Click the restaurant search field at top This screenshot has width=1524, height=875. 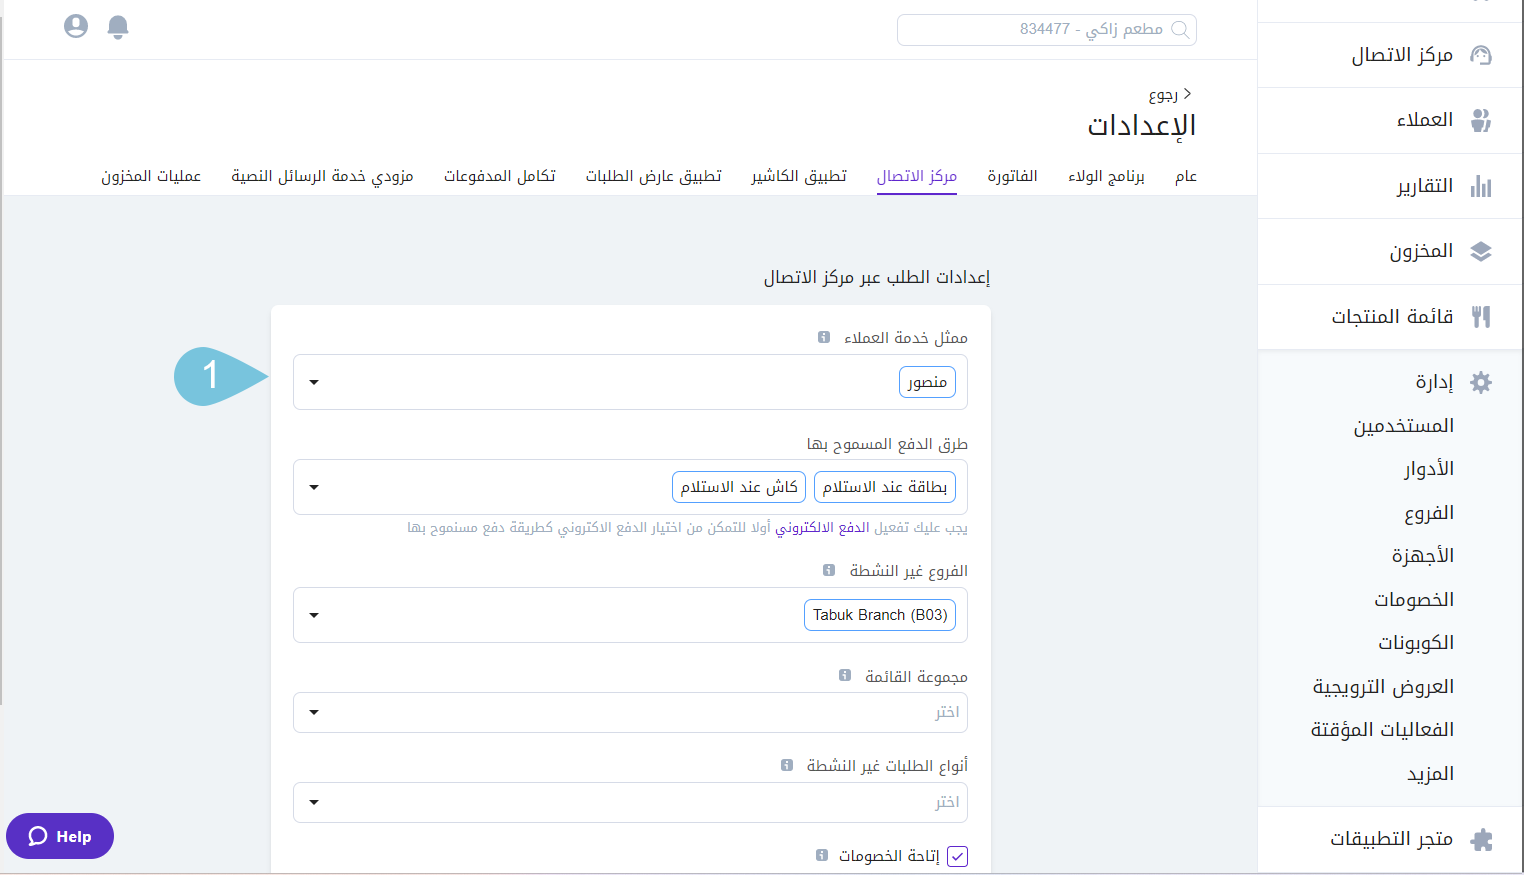click(1046, 30)
